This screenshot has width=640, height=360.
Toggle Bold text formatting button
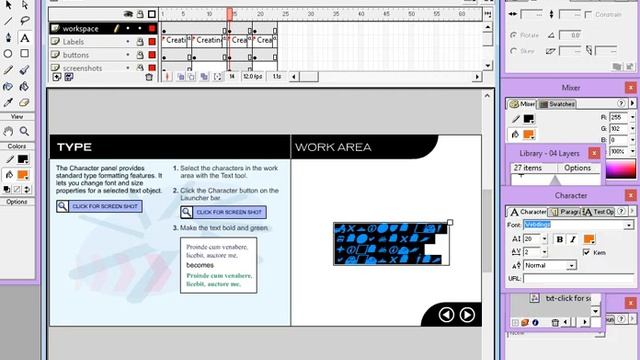click(560, 240)
